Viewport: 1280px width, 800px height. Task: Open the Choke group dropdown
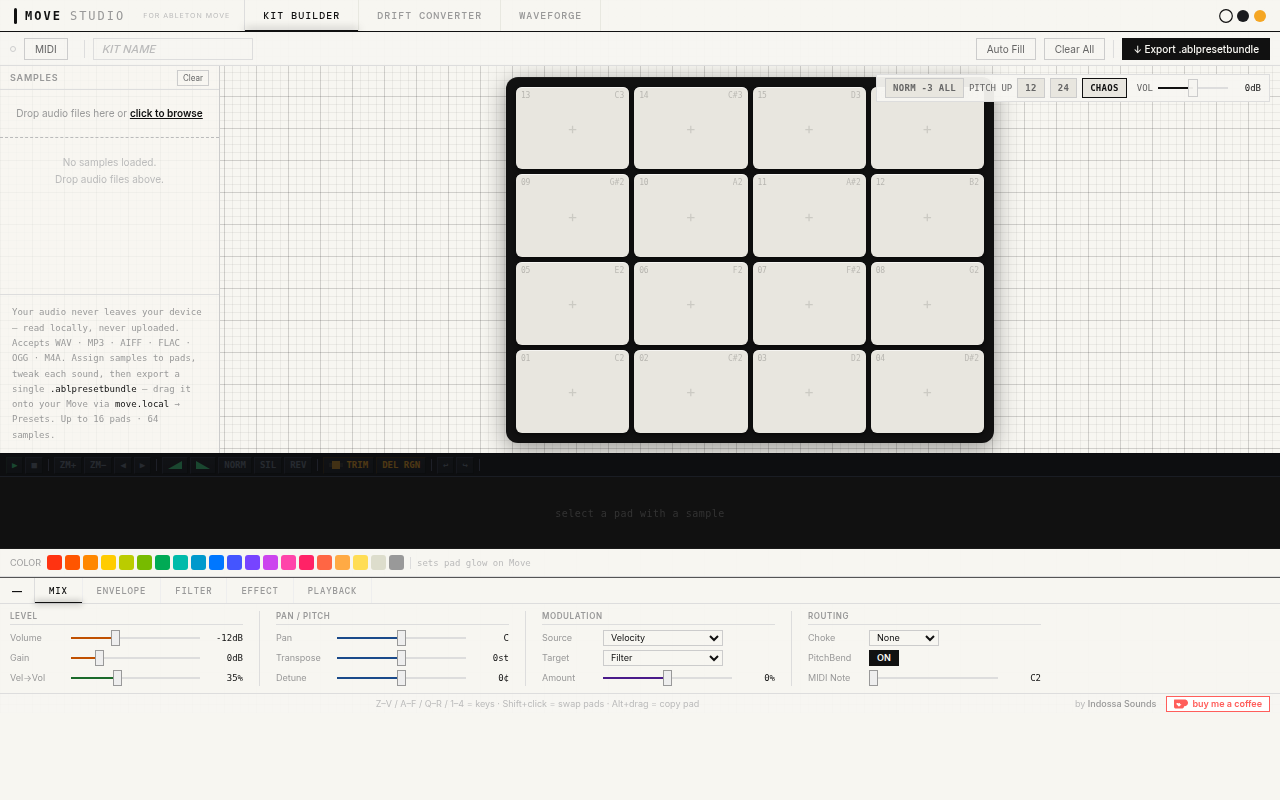tap(904, 638)
